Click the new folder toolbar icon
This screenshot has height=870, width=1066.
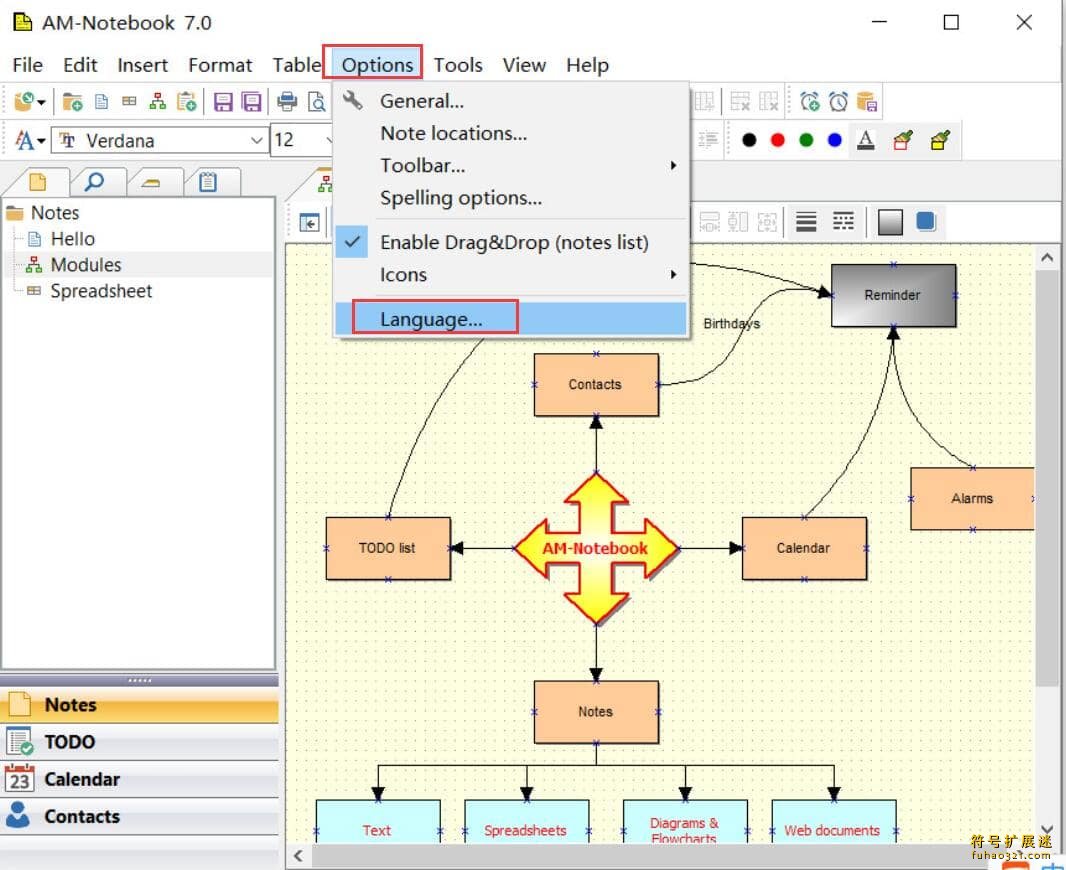(x=72, y=102)
